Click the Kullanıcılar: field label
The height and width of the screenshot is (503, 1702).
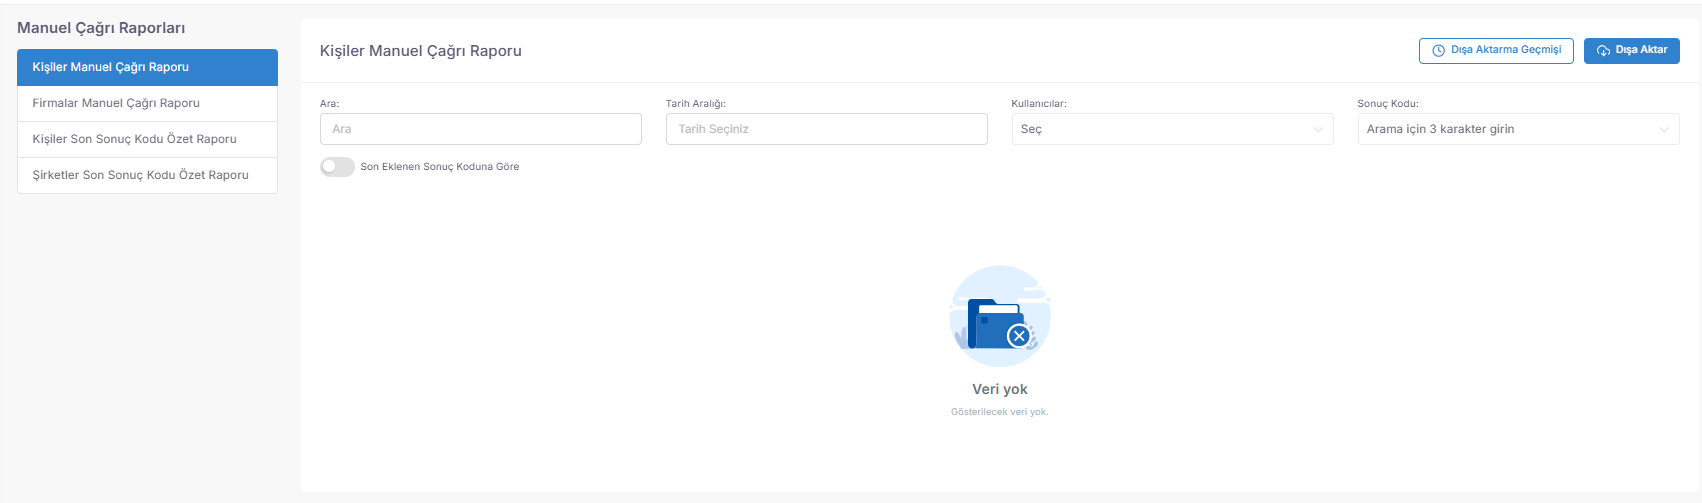point(1039,103)
